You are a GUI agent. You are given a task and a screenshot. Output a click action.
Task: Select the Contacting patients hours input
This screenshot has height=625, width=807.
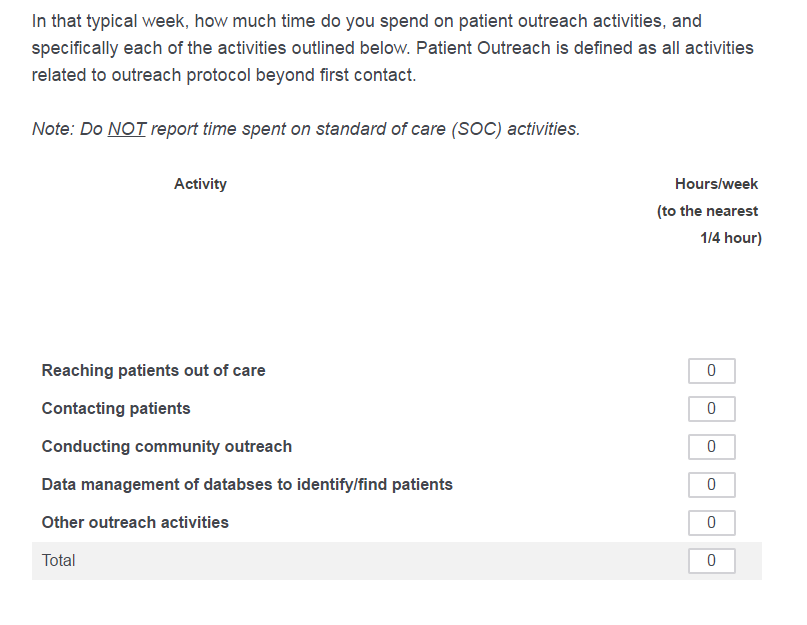tap(711, 409)
